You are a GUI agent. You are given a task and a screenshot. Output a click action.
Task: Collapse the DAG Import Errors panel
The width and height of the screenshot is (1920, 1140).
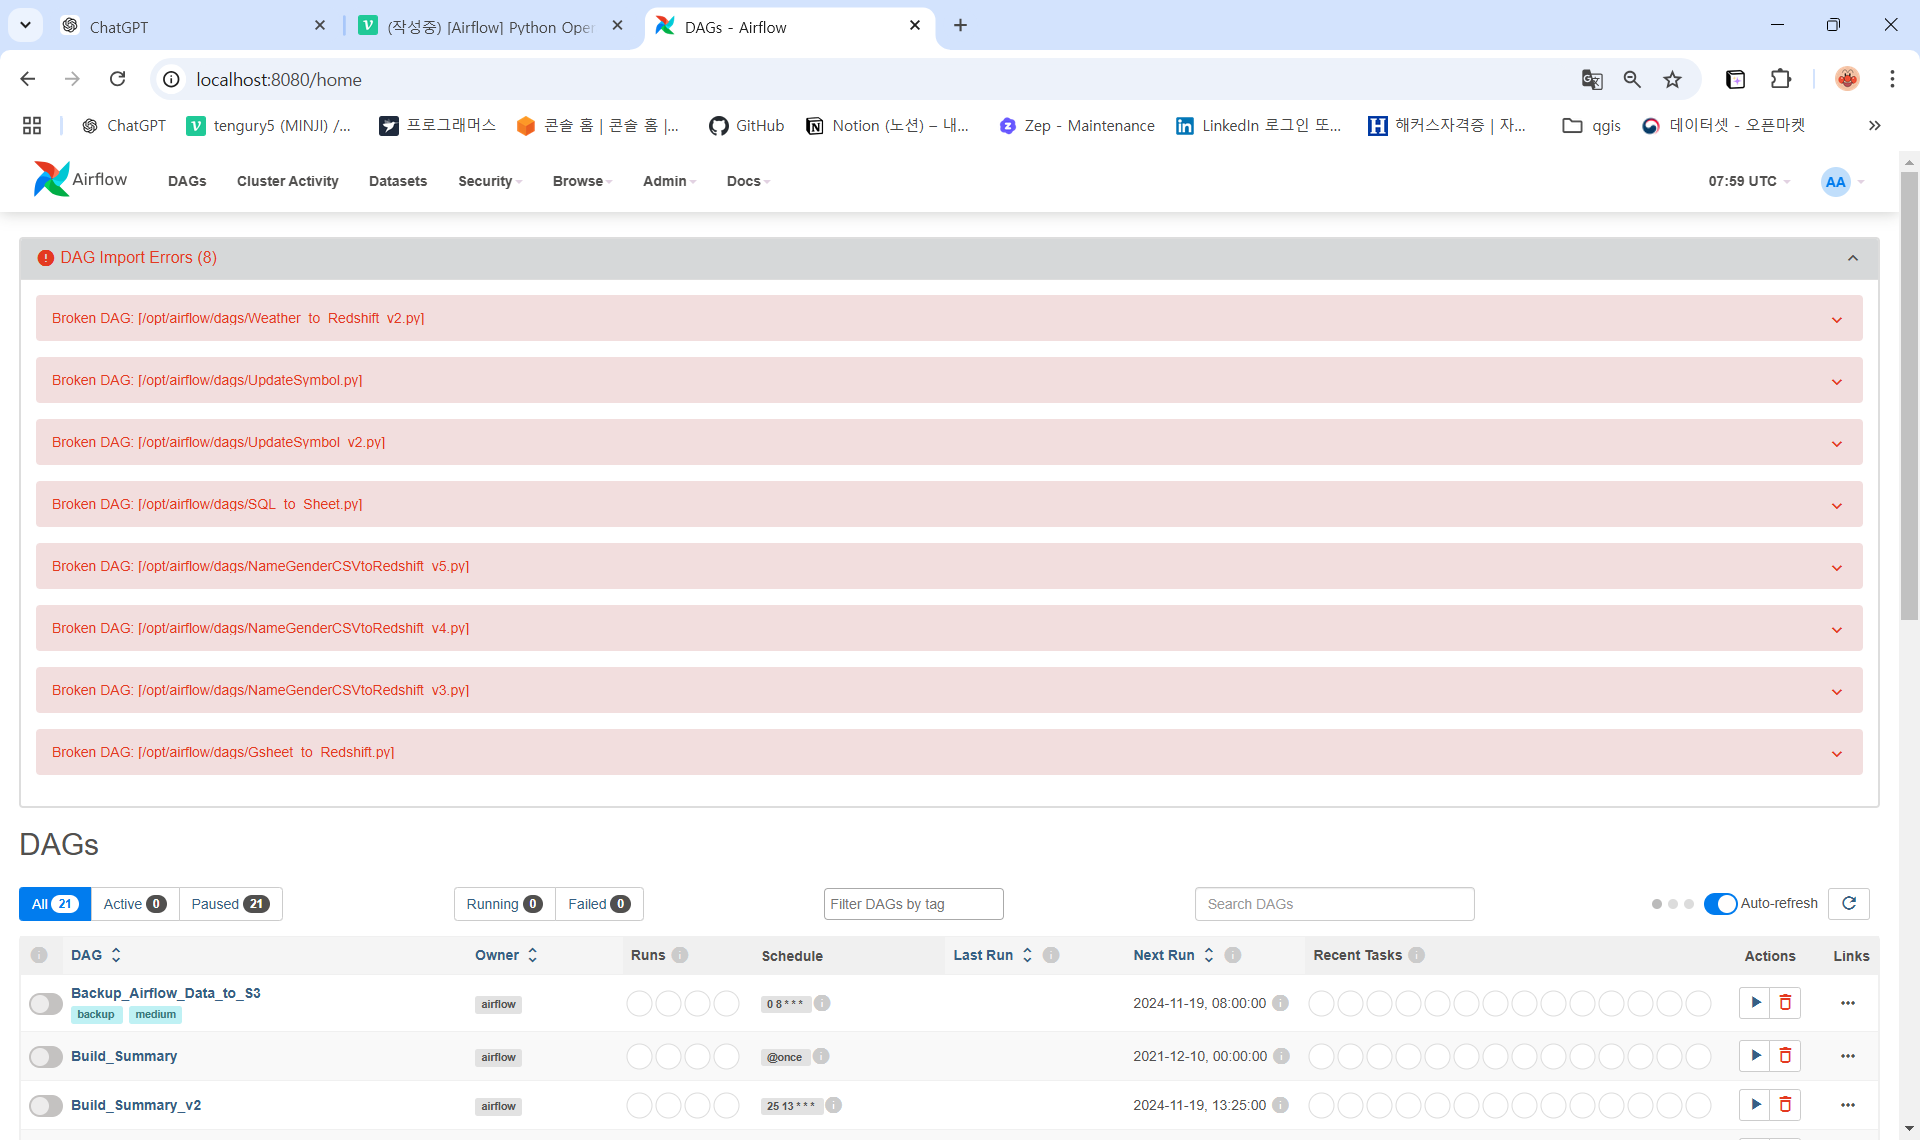coord(1852,258)
